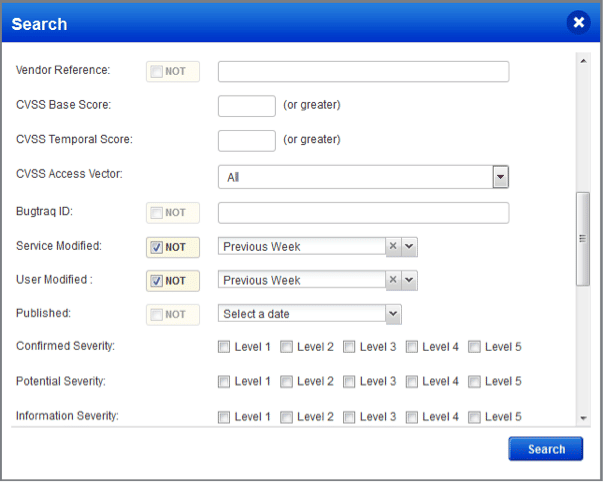Check Potential Severity Level 5

474,382
